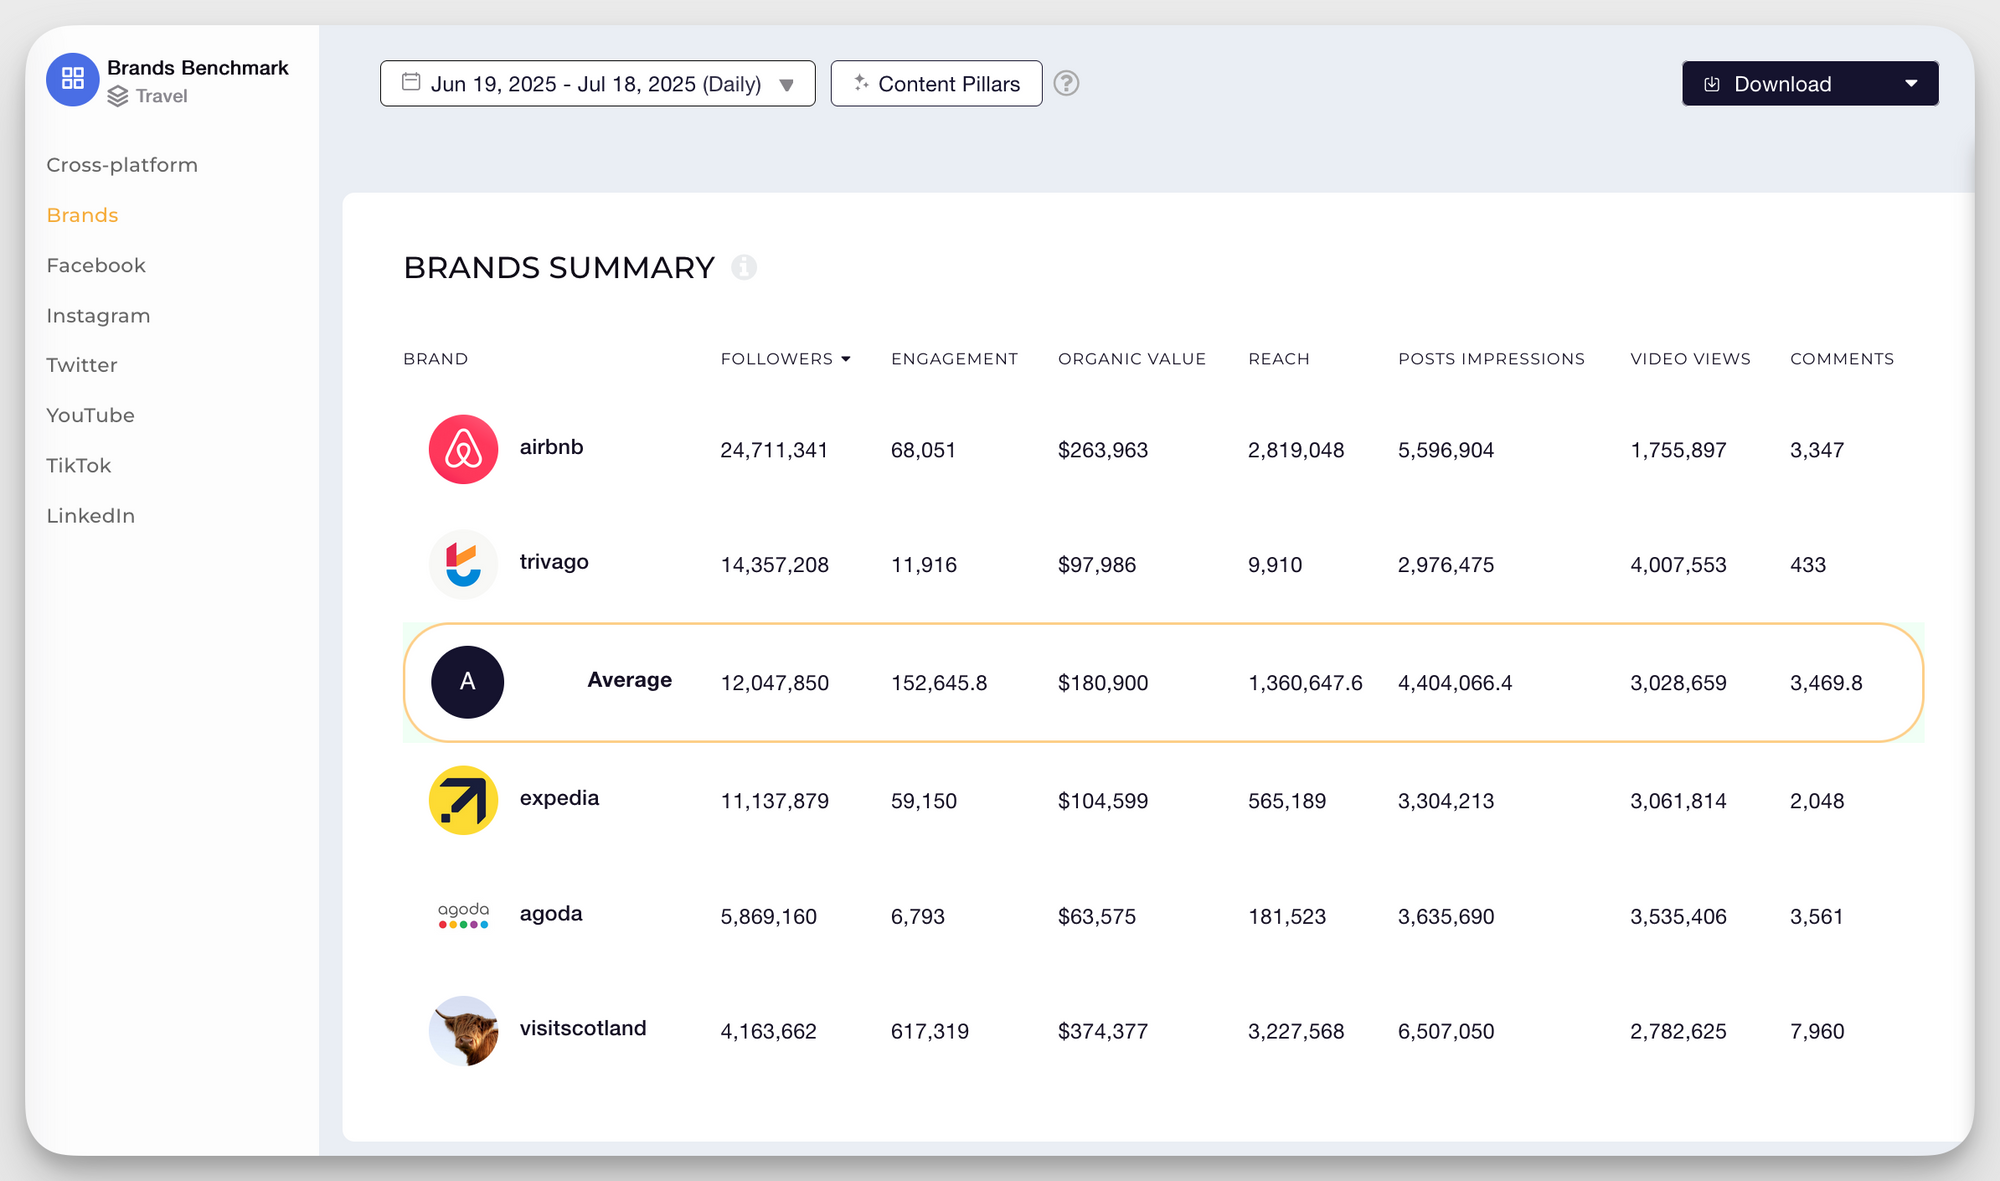The width and height of the screenshot is (2000, 1181).
Task: Click the Brands Benchmark grid logo icon
Action: click(x=73, y=79)
